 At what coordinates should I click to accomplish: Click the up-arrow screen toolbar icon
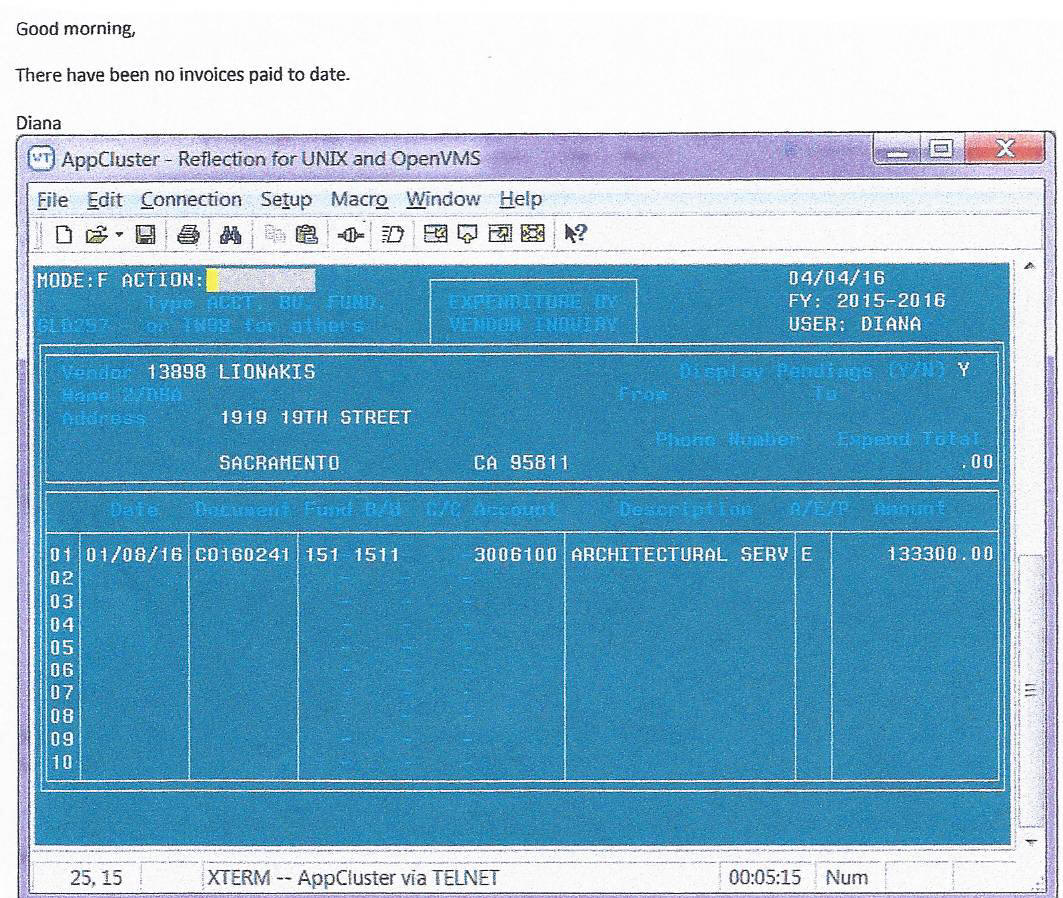click(x=468, y=234)
